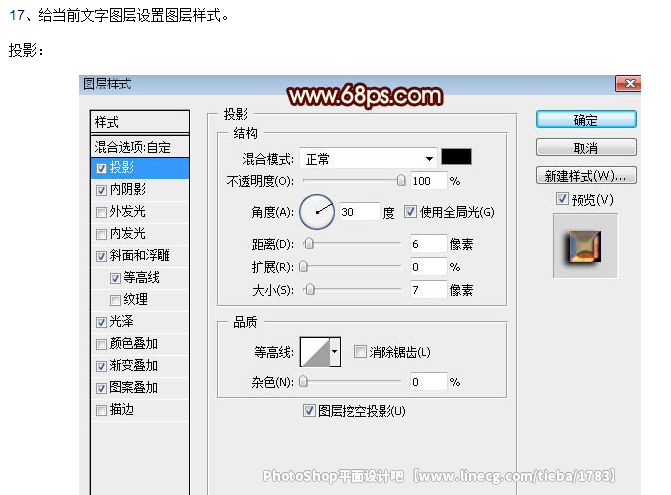The height and width of the screenshot is (495, 671).
Task: Open the 混合模式 dropdown showing 正常
Action: (x=368, y=159)
